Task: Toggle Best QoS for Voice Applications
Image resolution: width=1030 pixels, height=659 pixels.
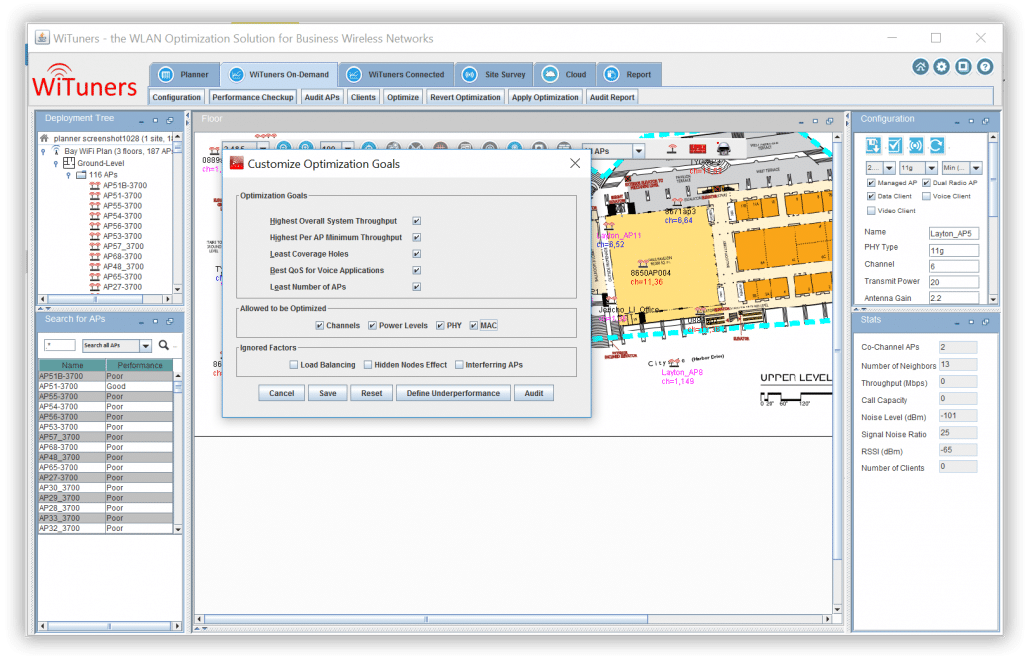Action: tap(416, 270)
